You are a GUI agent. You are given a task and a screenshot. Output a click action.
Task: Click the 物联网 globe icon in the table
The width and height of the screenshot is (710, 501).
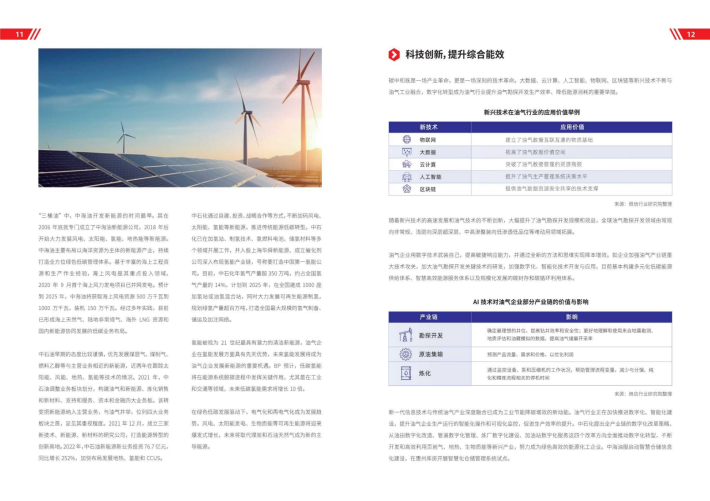408,141
